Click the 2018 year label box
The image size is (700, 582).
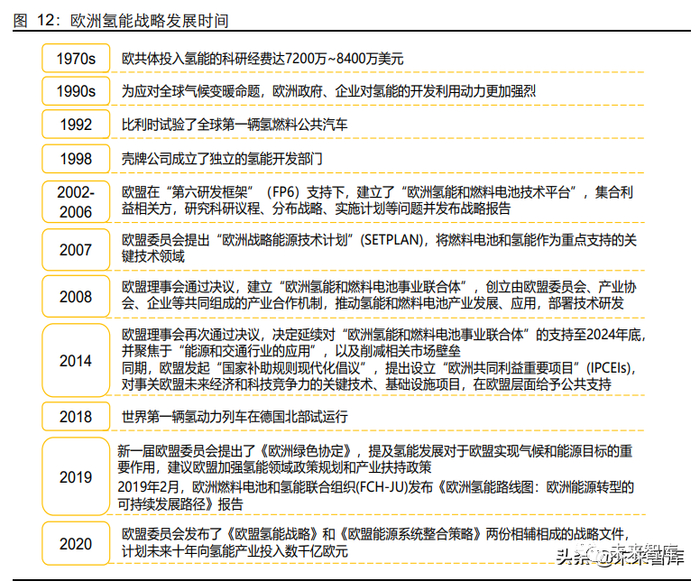[76, 416]
